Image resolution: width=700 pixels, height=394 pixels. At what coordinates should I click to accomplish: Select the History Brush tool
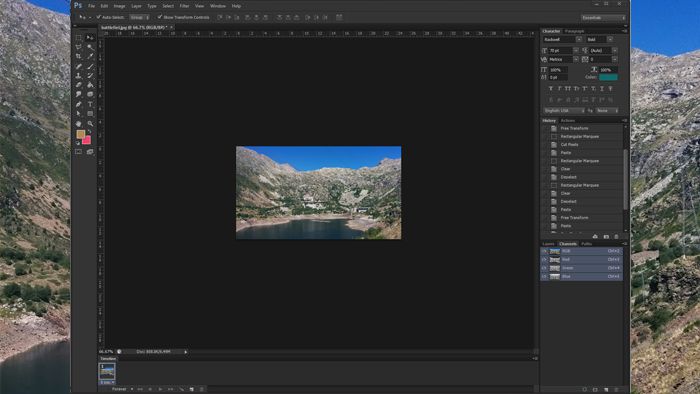click(90, 75)
